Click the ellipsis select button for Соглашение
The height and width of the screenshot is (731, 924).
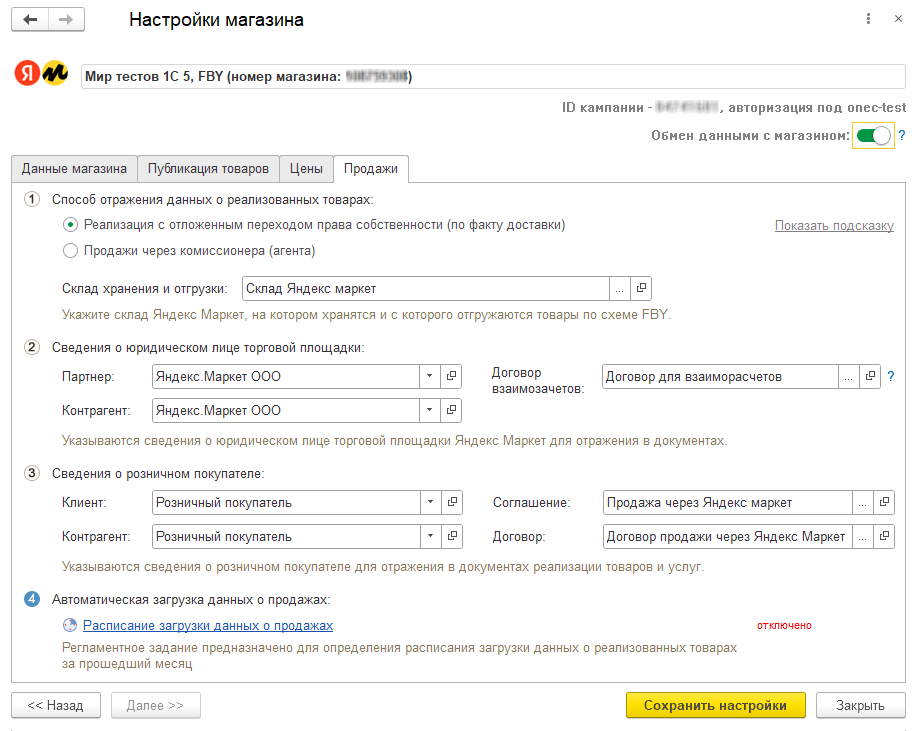(x=862, y=502)
